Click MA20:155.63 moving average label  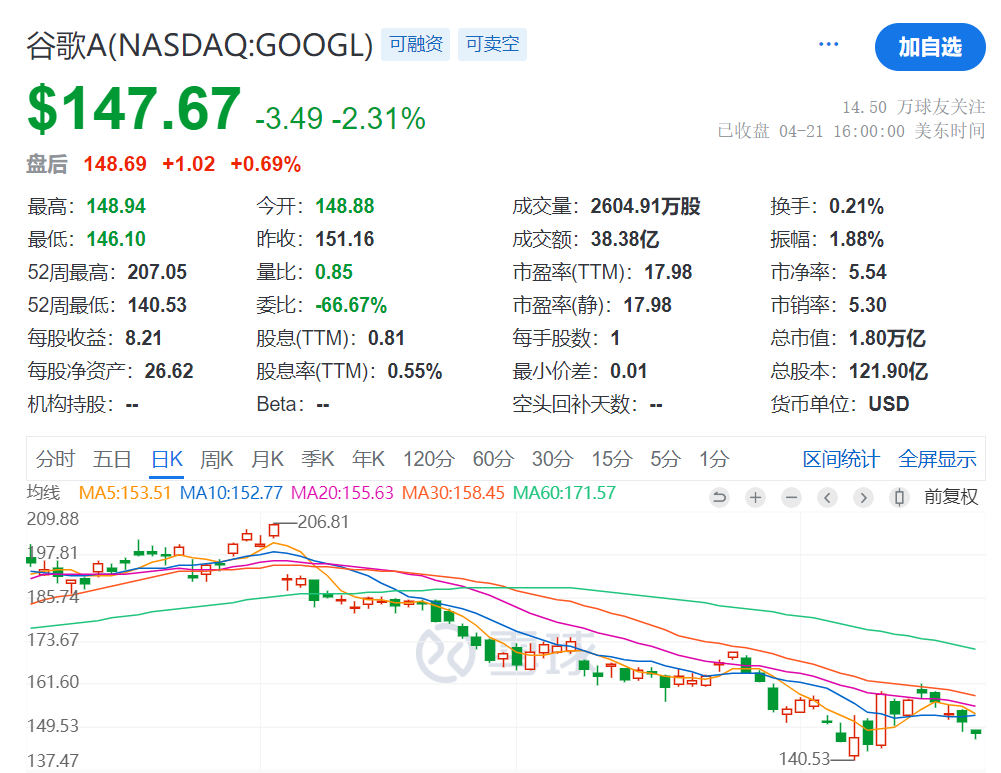pyautogui.click(x=342, y=493)
